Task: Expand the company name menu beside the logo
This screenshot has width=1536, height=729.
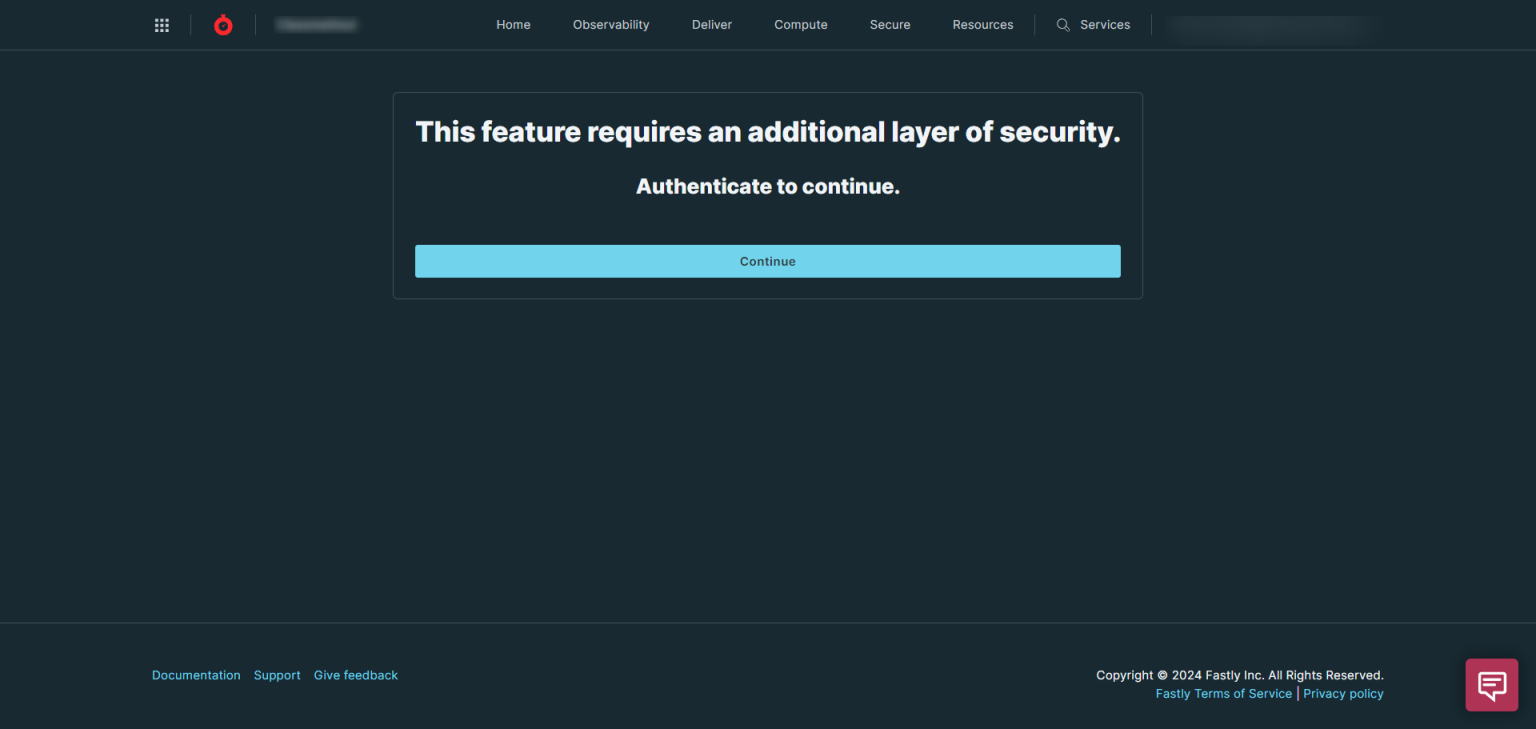Action: click(x=316, y=24)
